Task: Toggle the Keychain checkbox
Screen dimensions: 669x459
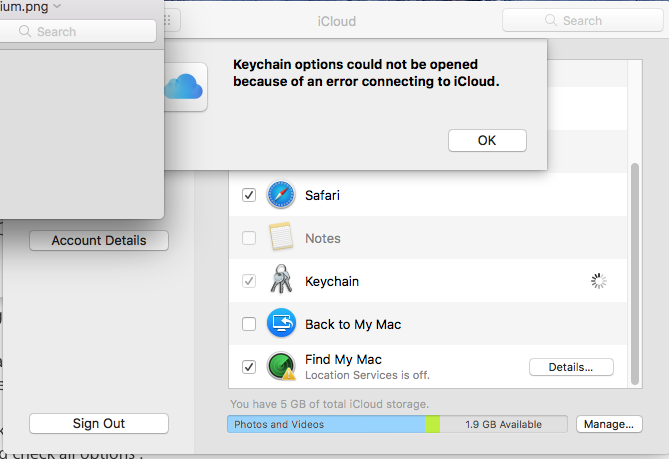Action: point(249,281)
